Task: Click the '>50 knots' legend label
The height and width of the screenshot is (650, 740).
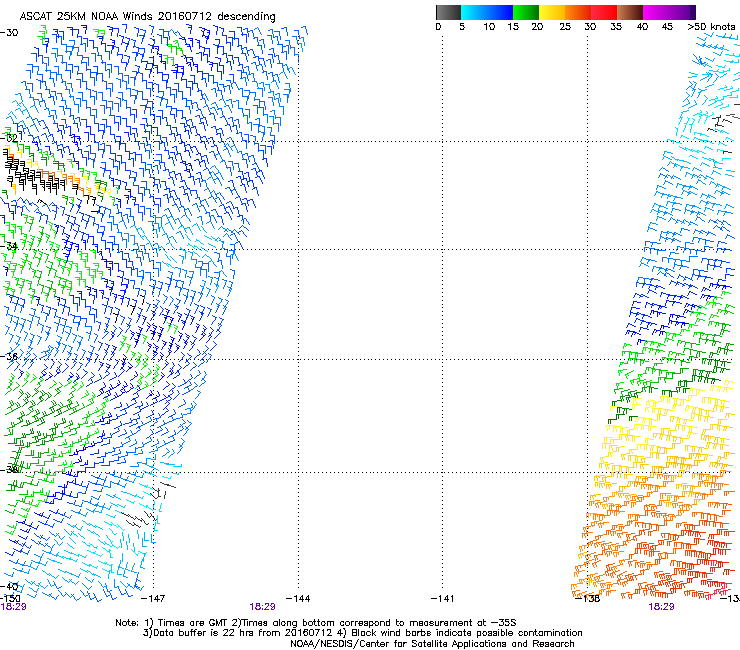Action: [x=712, y=27]
